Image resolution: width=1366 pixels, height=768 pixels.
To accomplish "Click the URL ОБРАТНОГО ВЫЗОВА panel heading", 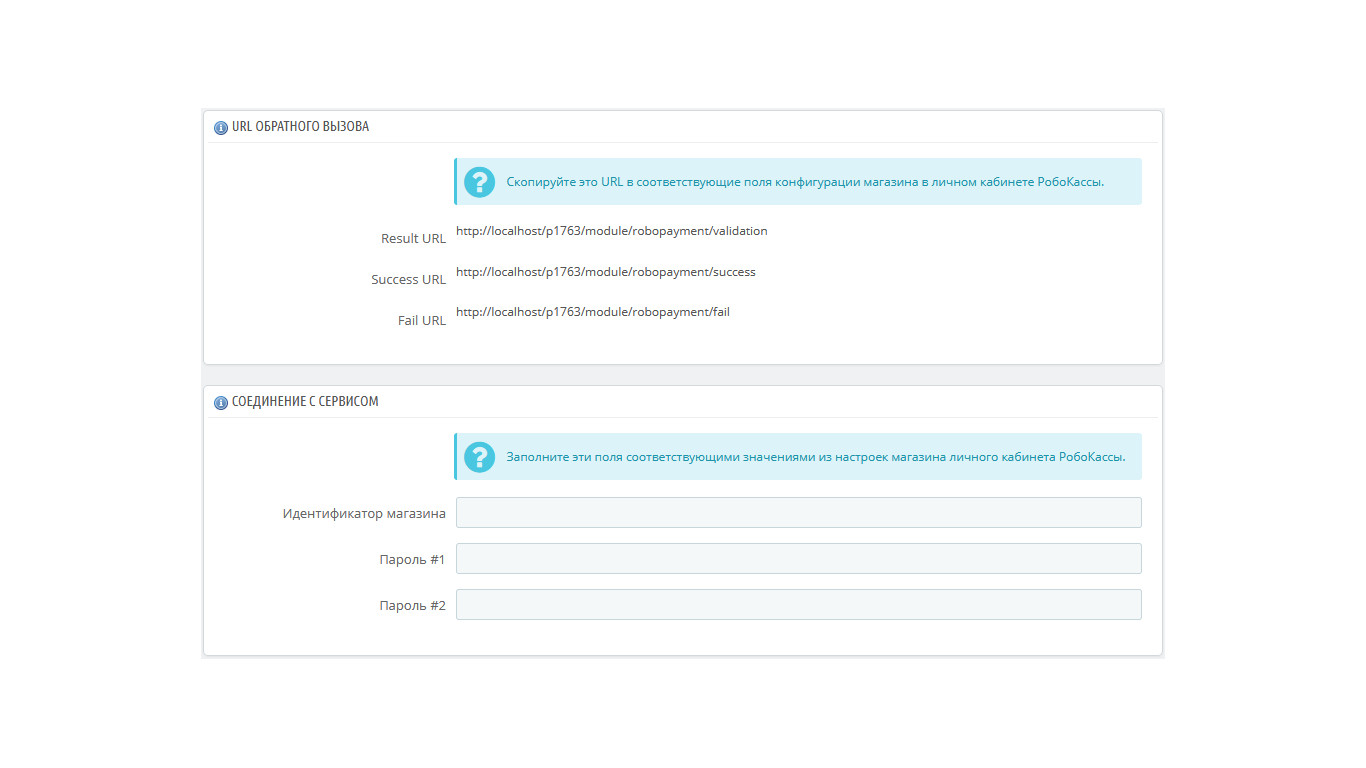I will [x=300, y=127].
